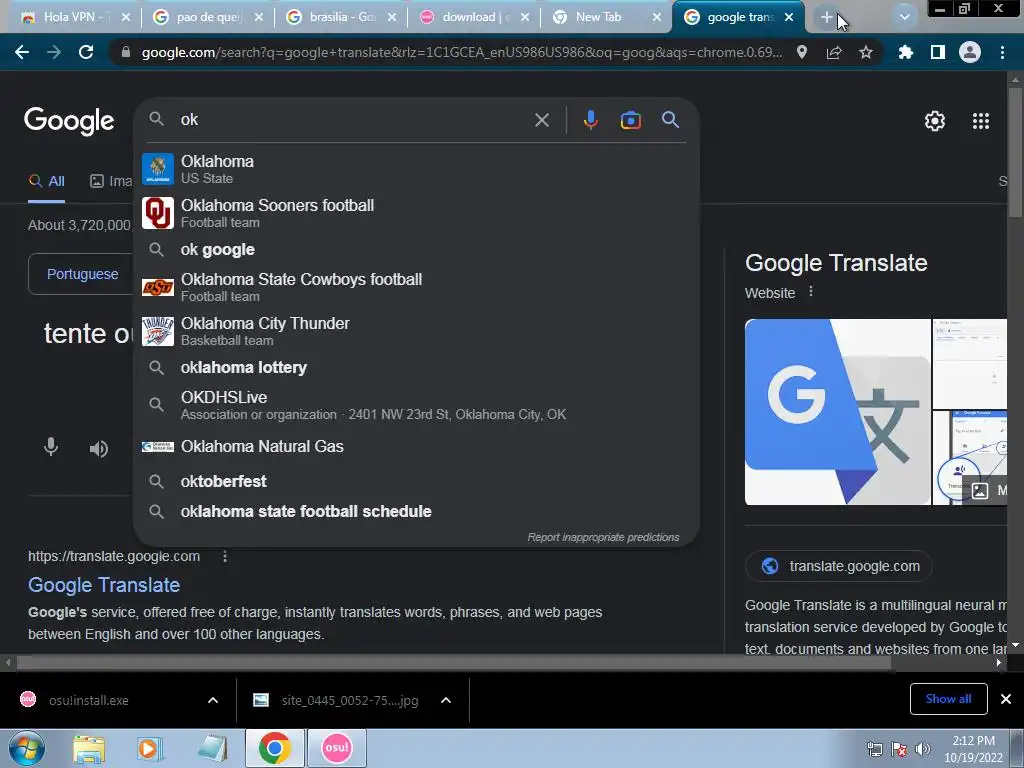Click the translate.google.com chip button
1024x768 pixels.
coord(839,566)
